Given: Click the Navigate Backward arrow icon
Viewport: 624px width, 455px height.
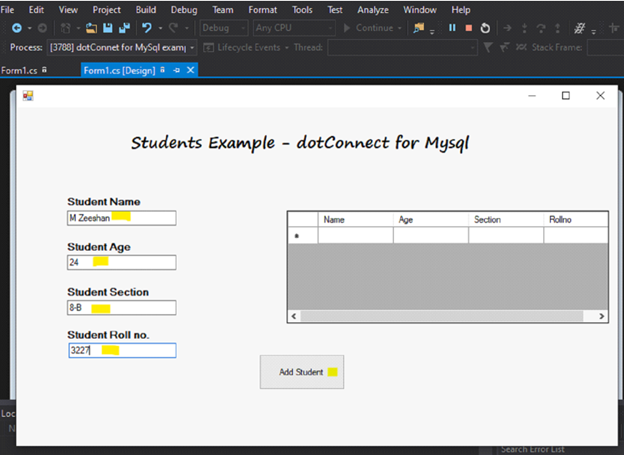Looking at the screenshot, I should point(17,28).
